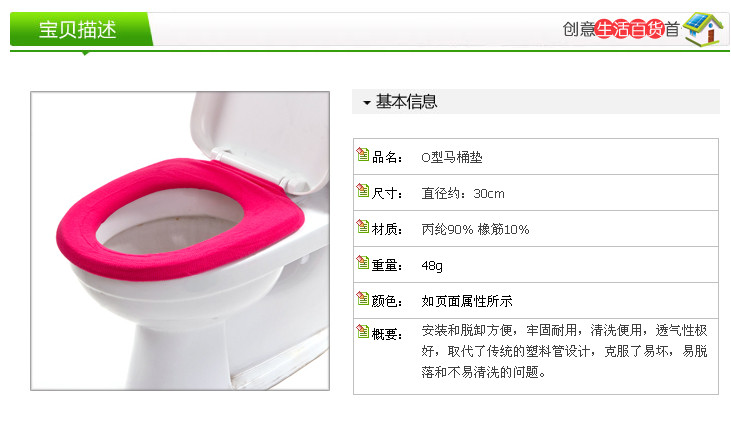
Task: Click the house logo icon in header
Action: 703,29
